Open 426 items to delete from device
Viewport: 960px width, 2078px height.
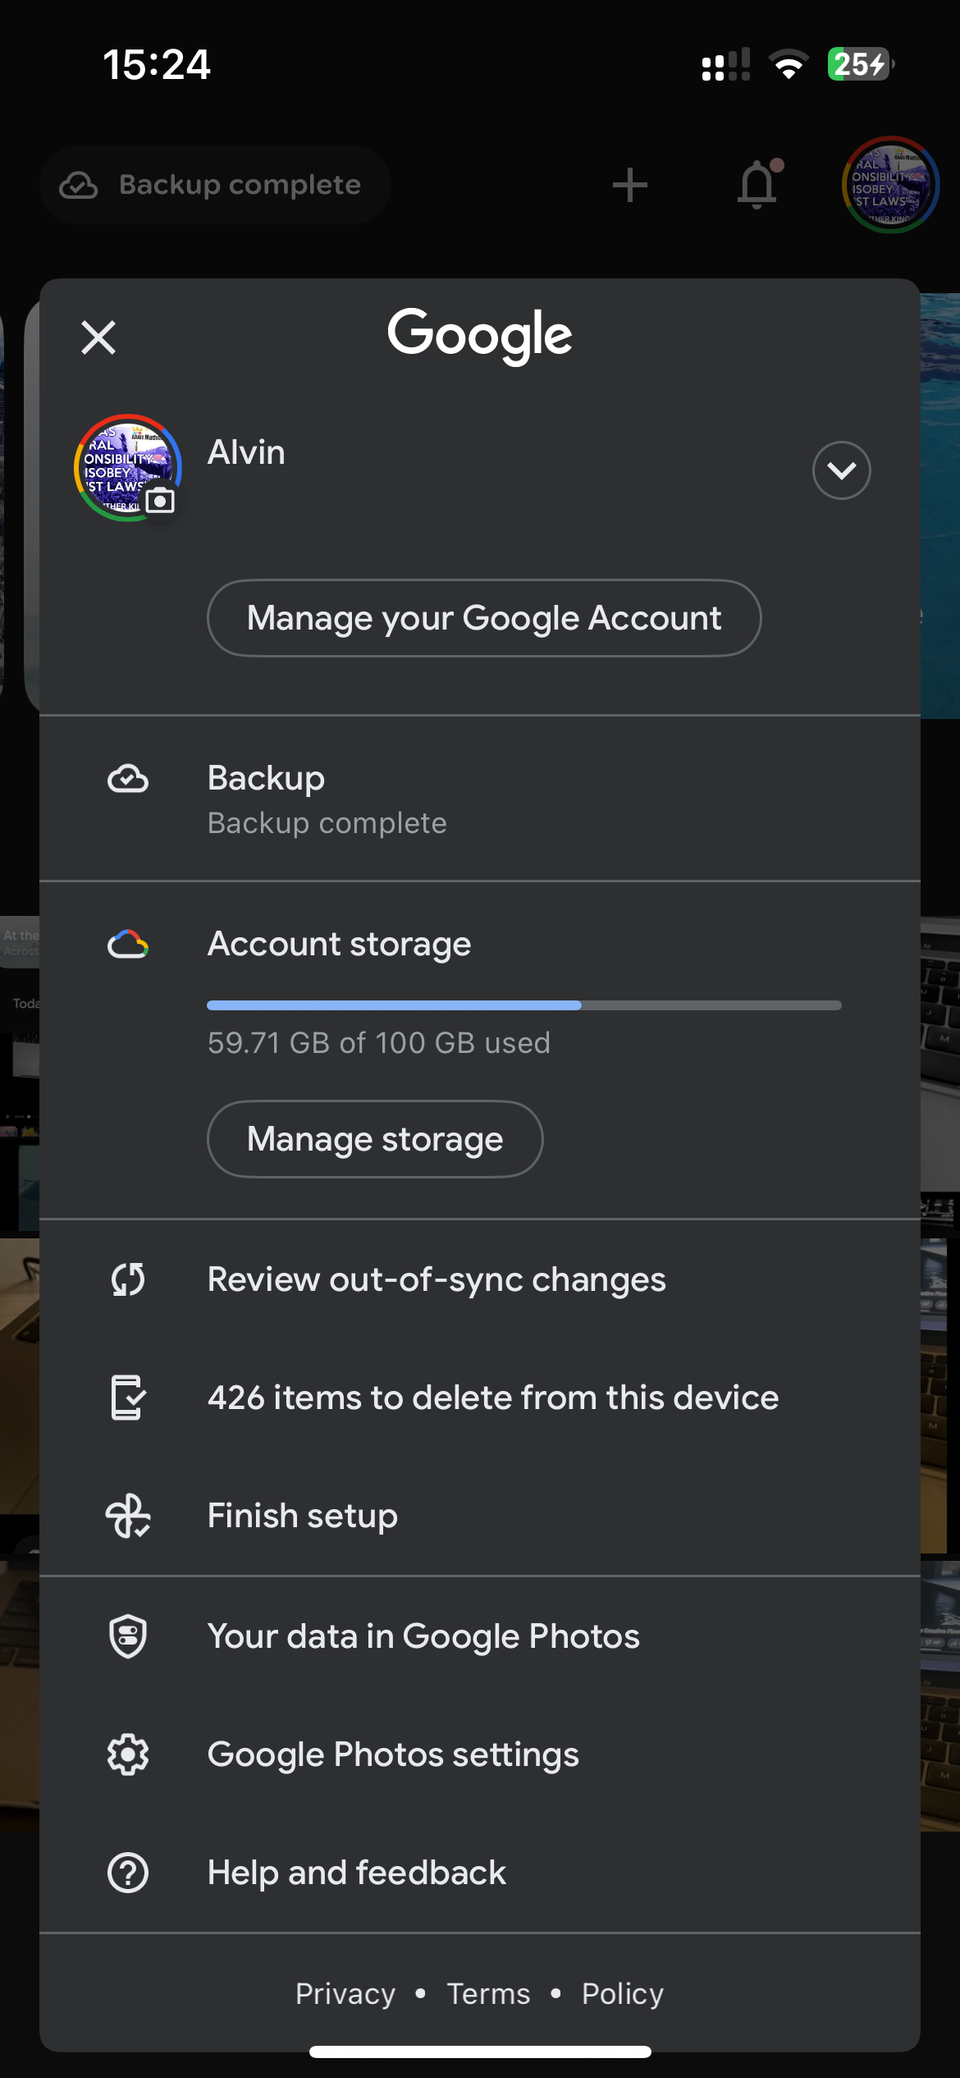pos(493,1397)
